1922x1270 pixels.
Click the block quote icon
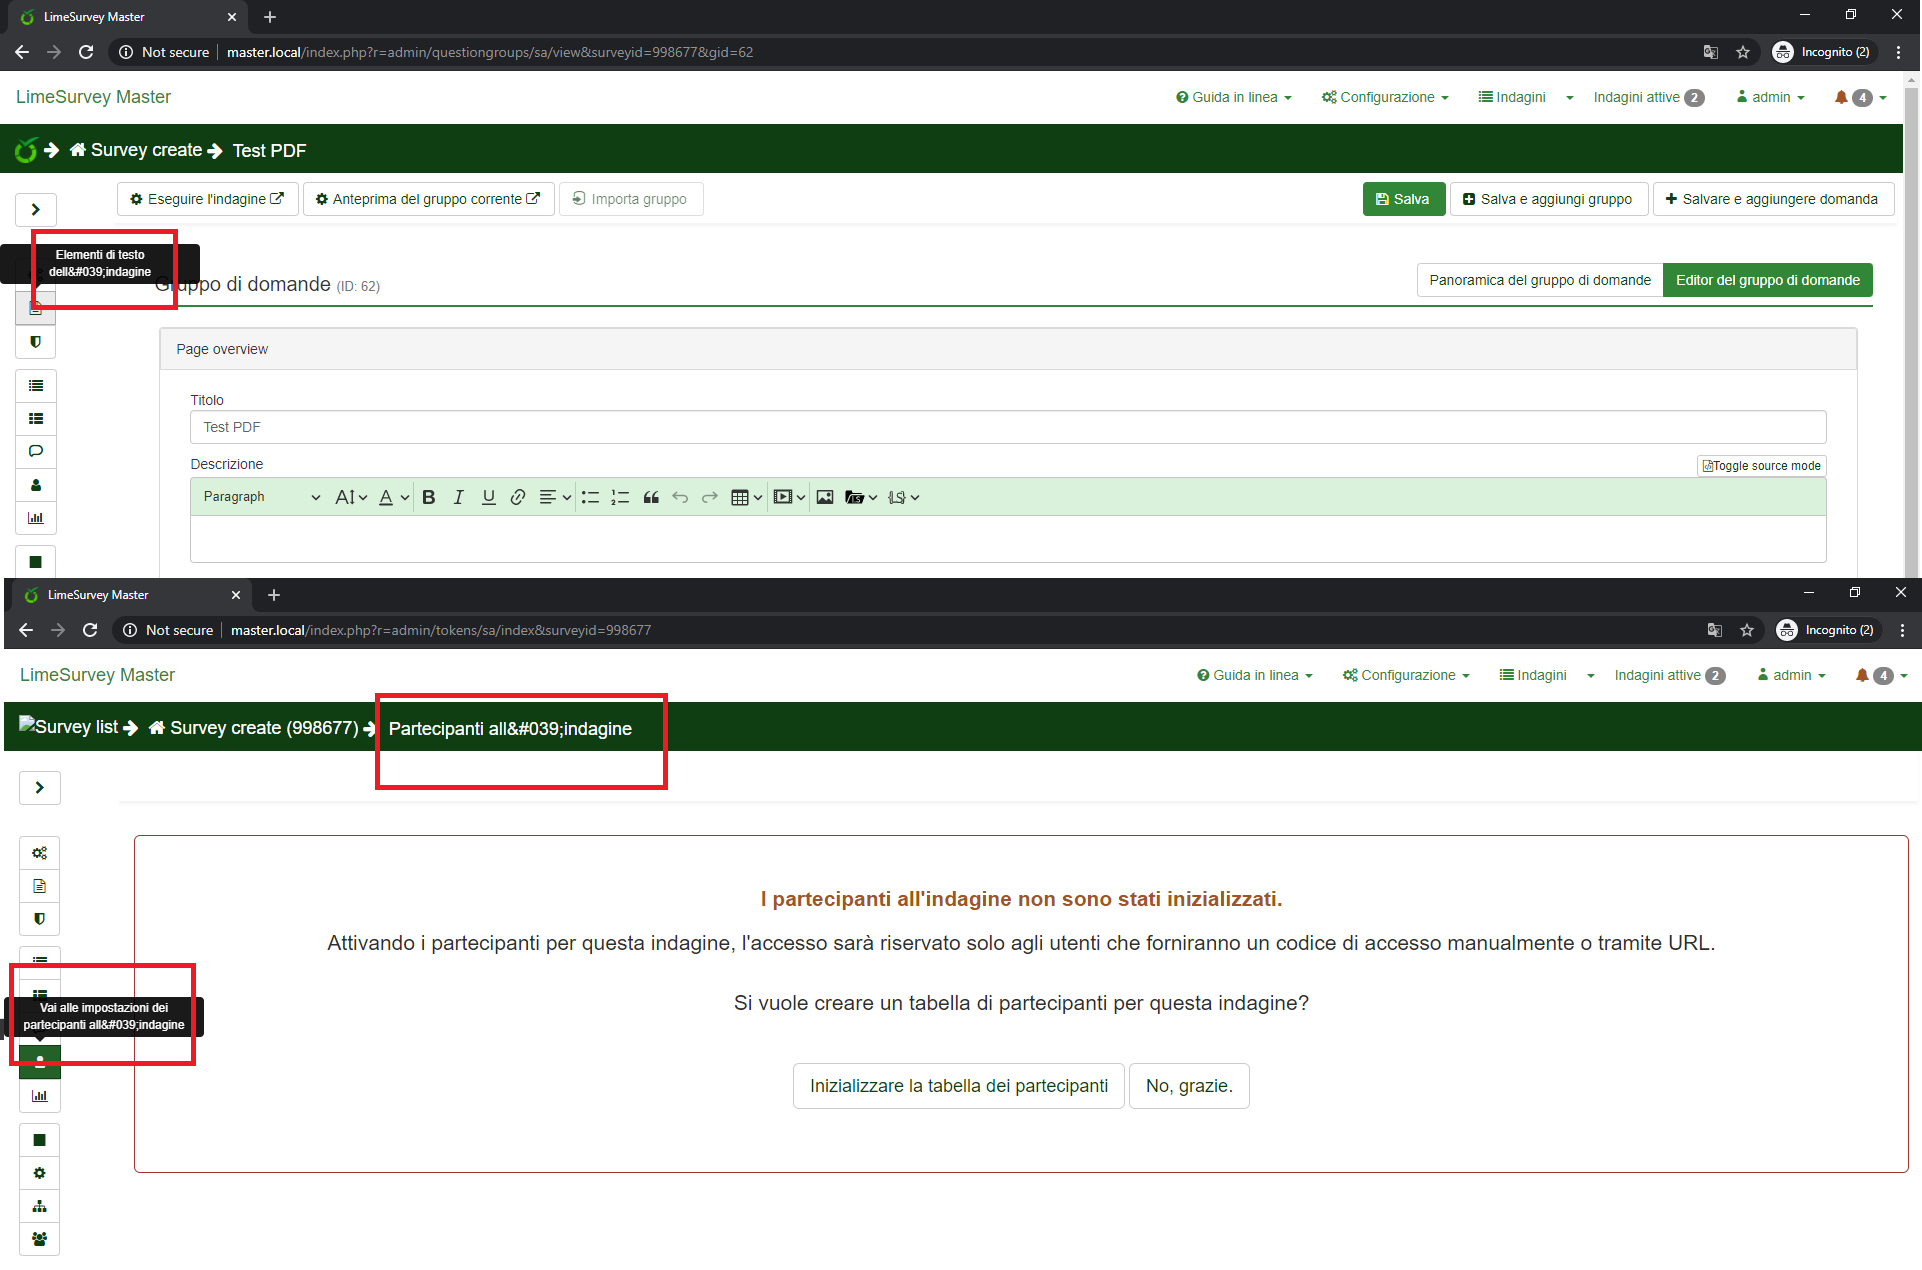click(x=651, y=497)
